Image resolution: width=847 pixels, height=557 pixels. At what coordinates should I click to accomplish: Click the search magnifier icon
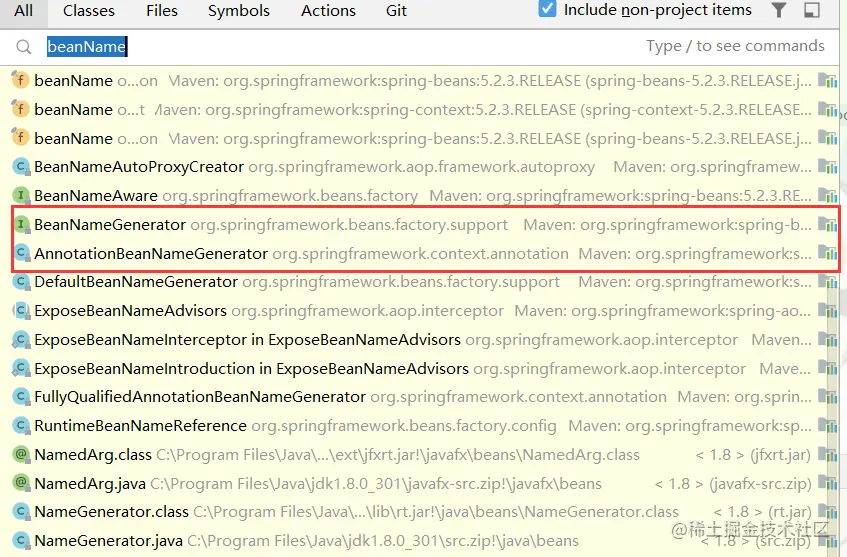point(23,48)
